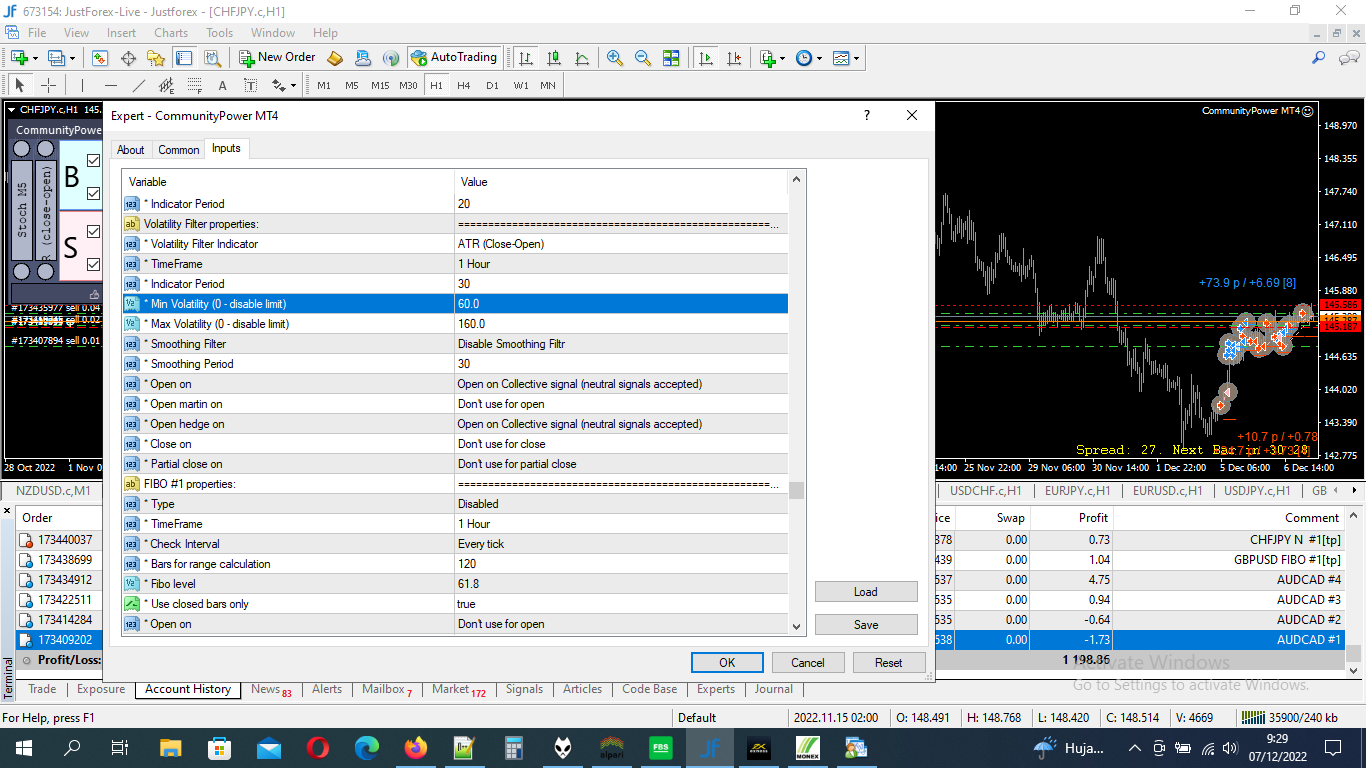The height and width of the screenshot is (768, 1366).
Task: Click the Save button
Action: (866, 625)
